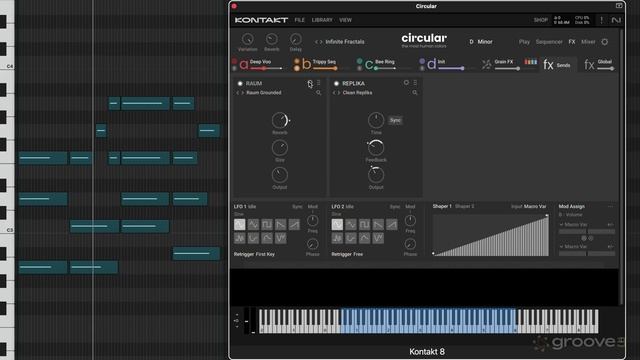Toggle the REPLIKA Sync button

point(395,120)
